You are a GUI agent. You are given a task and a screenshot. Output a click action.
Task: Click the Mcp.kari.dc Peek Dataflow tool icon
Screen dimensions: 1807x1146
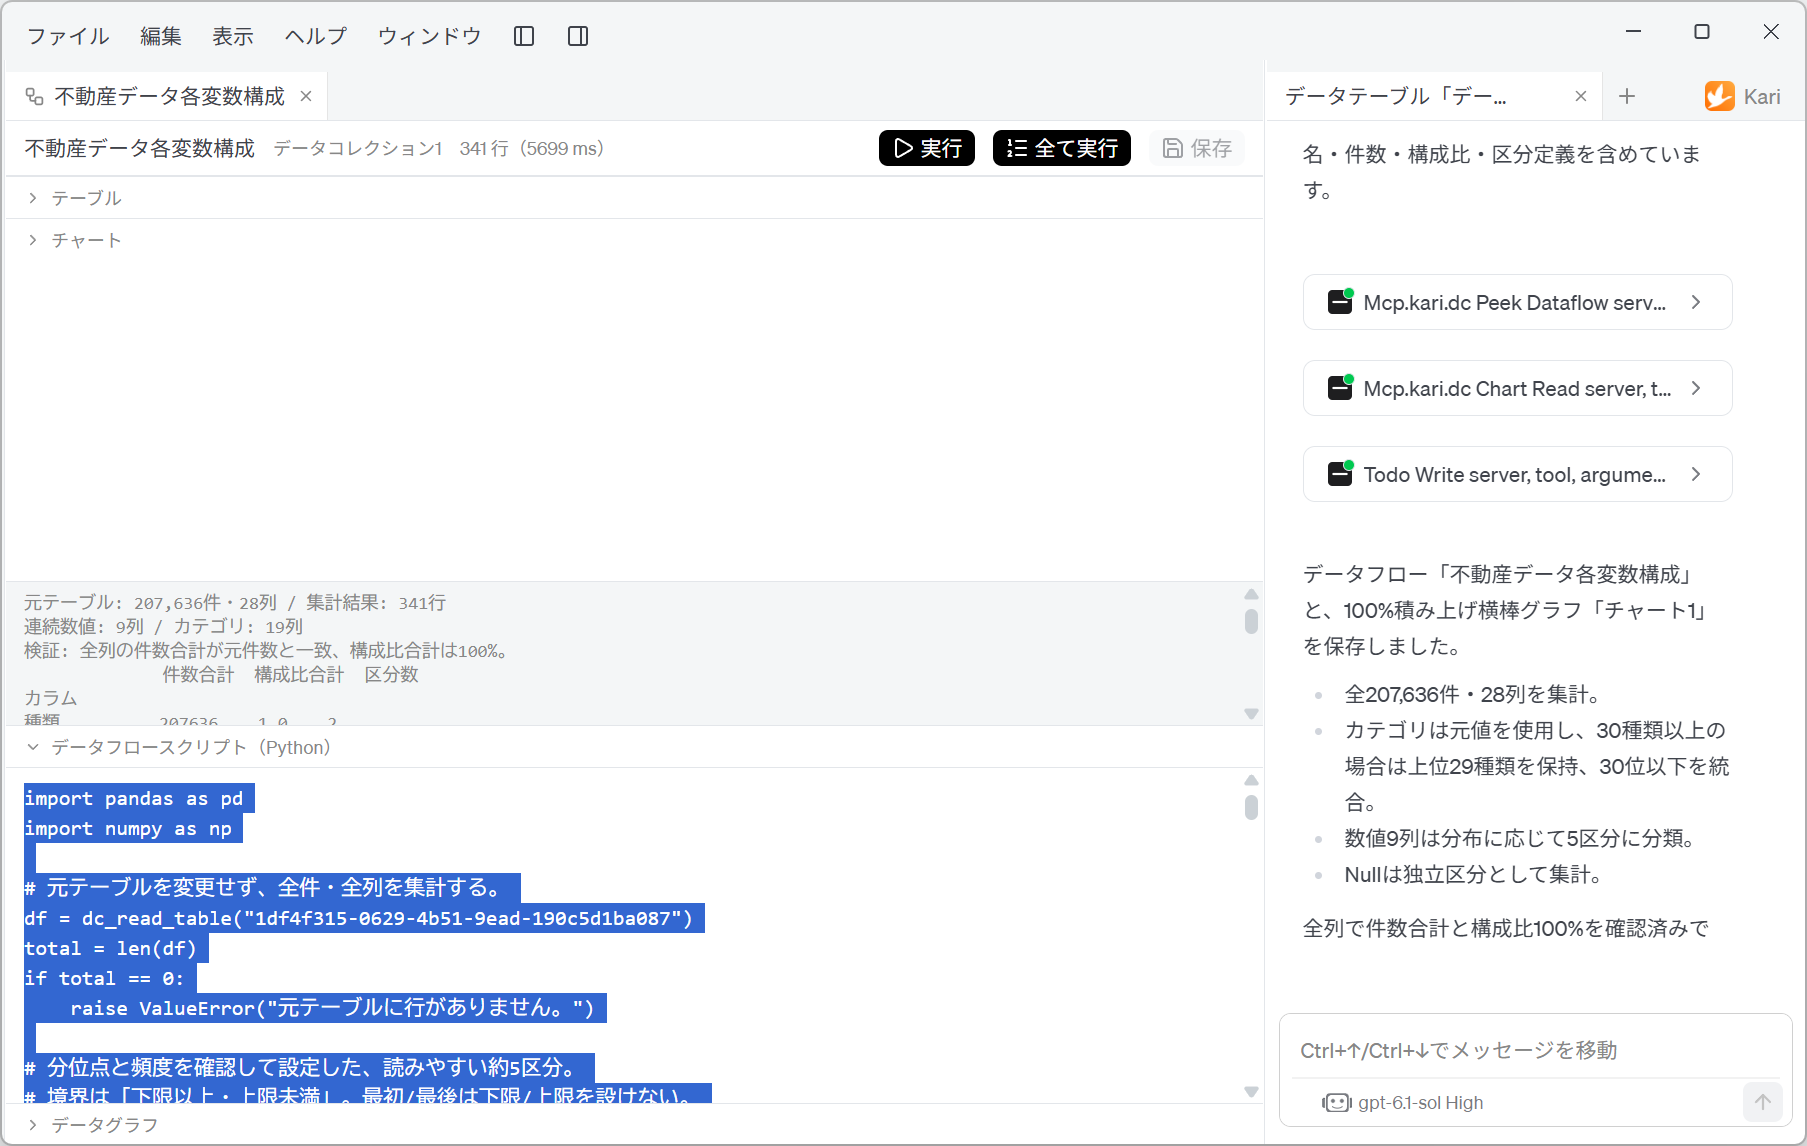(x=1340, y=302)
